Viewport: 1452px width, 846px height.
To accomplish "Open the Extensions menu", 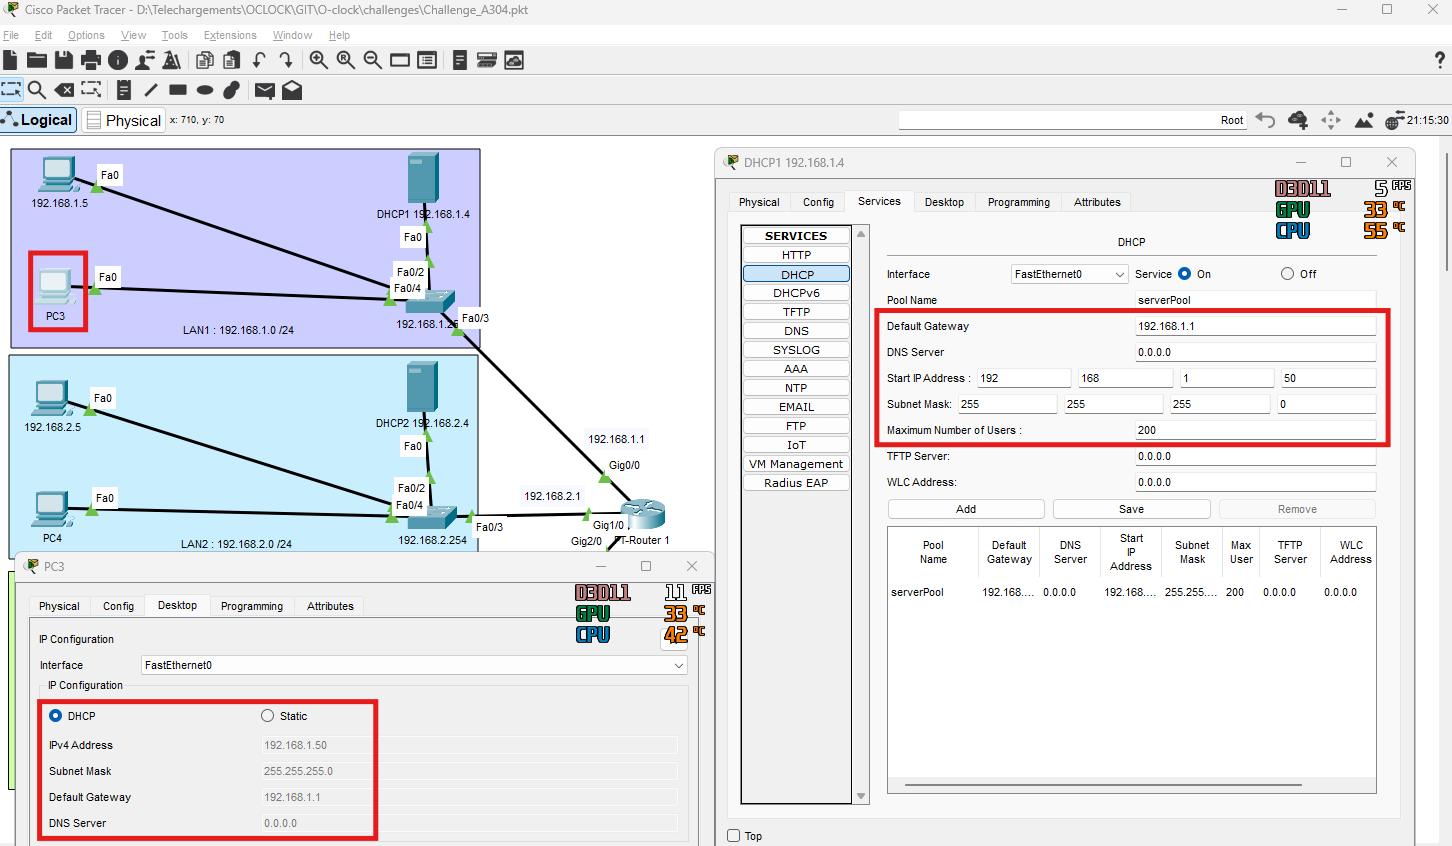I will (x=229, y=35).
